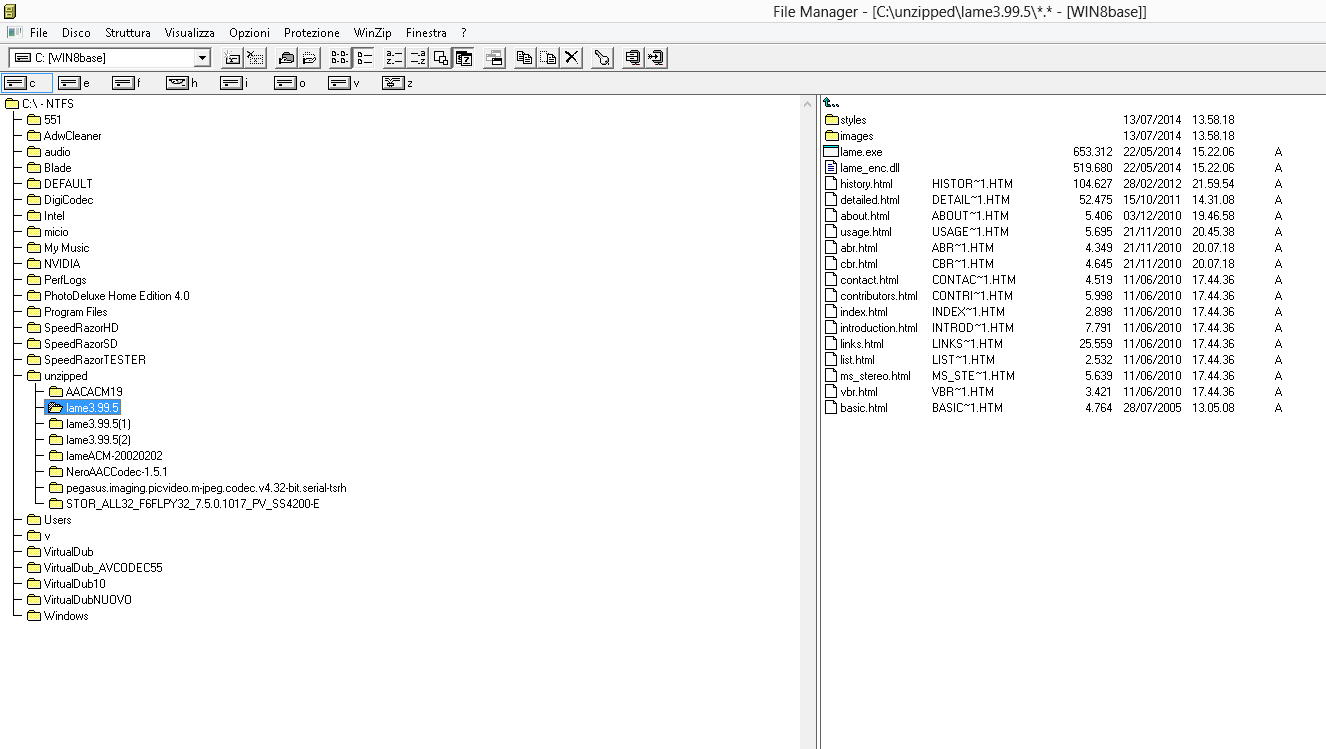Viewport: 1326px width, 749px height.
Task: Open the drive selection dropdown
Action: [202, 58]
